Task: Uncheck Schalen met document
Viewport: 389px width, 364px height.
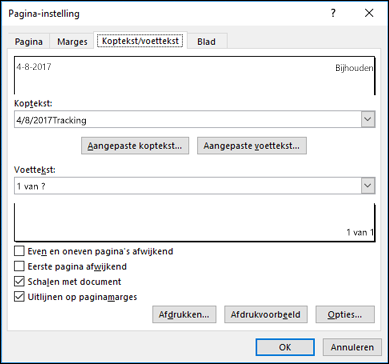Action: click(x=19, y=281)
